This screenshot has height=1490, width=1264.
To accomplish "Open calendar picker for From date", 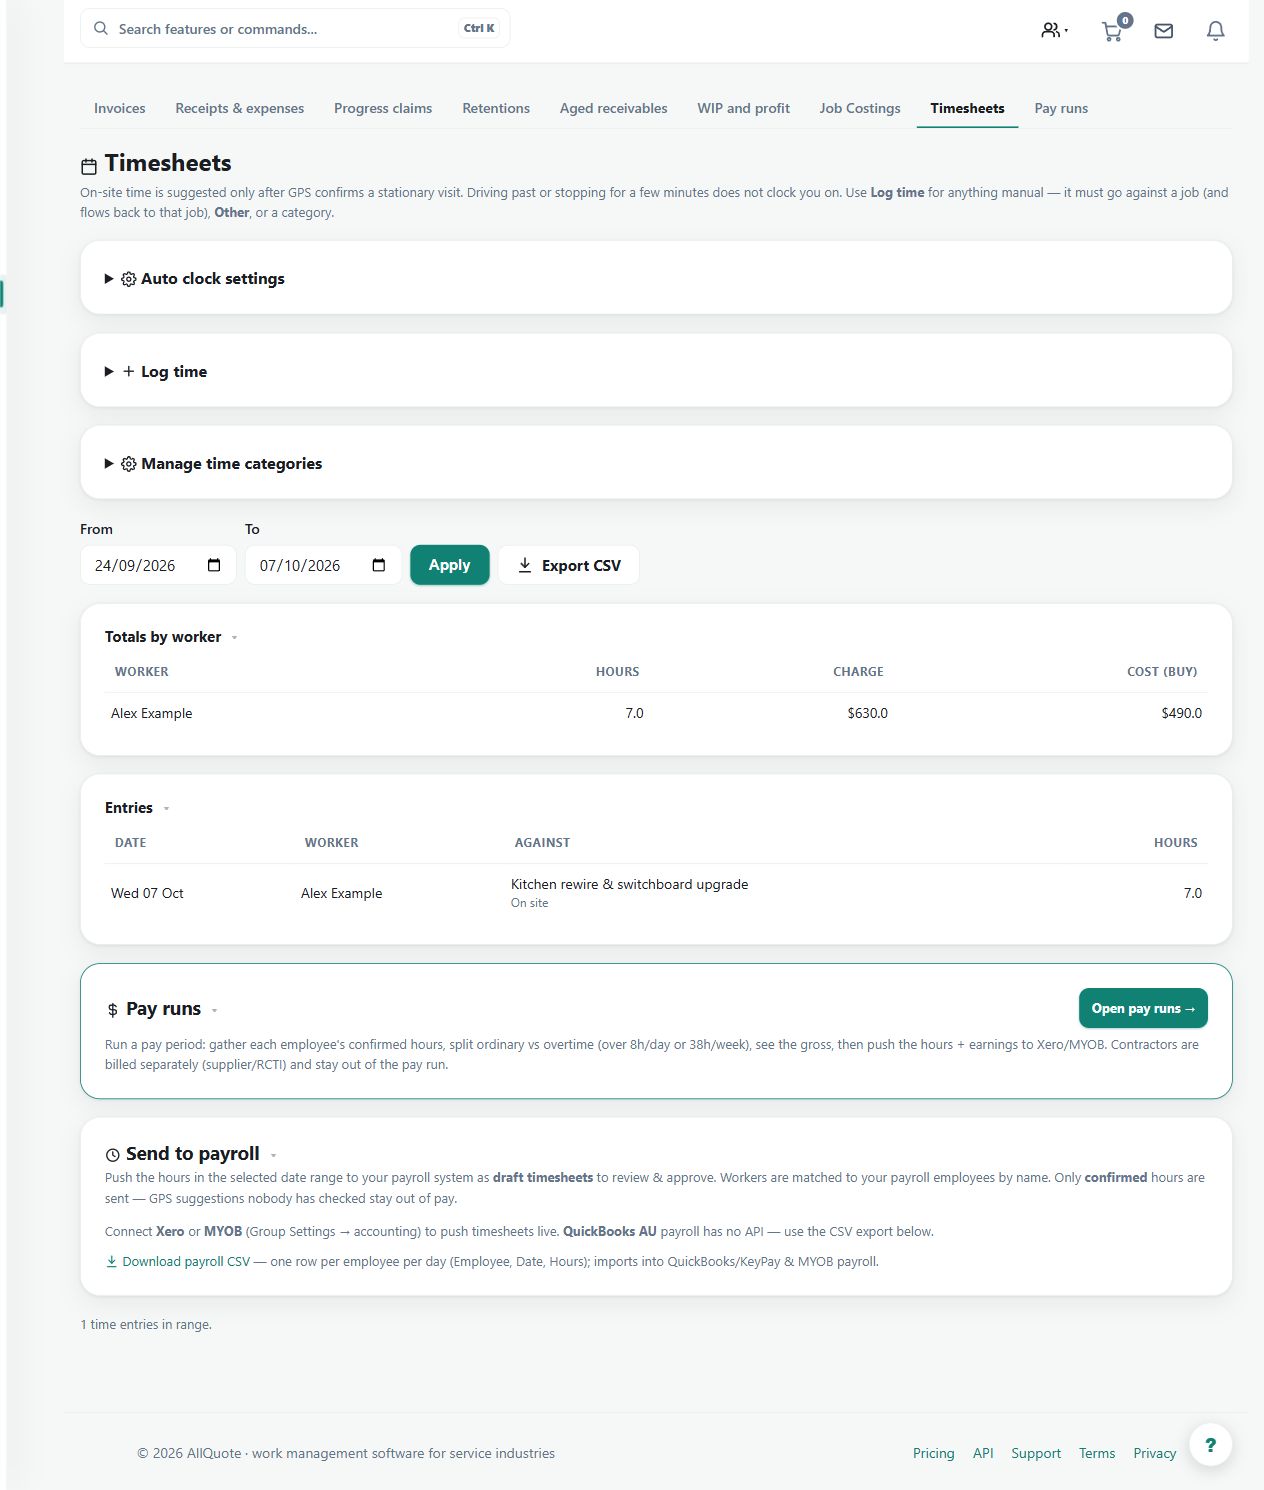I will pyautogui.click(x=214, y=565).
